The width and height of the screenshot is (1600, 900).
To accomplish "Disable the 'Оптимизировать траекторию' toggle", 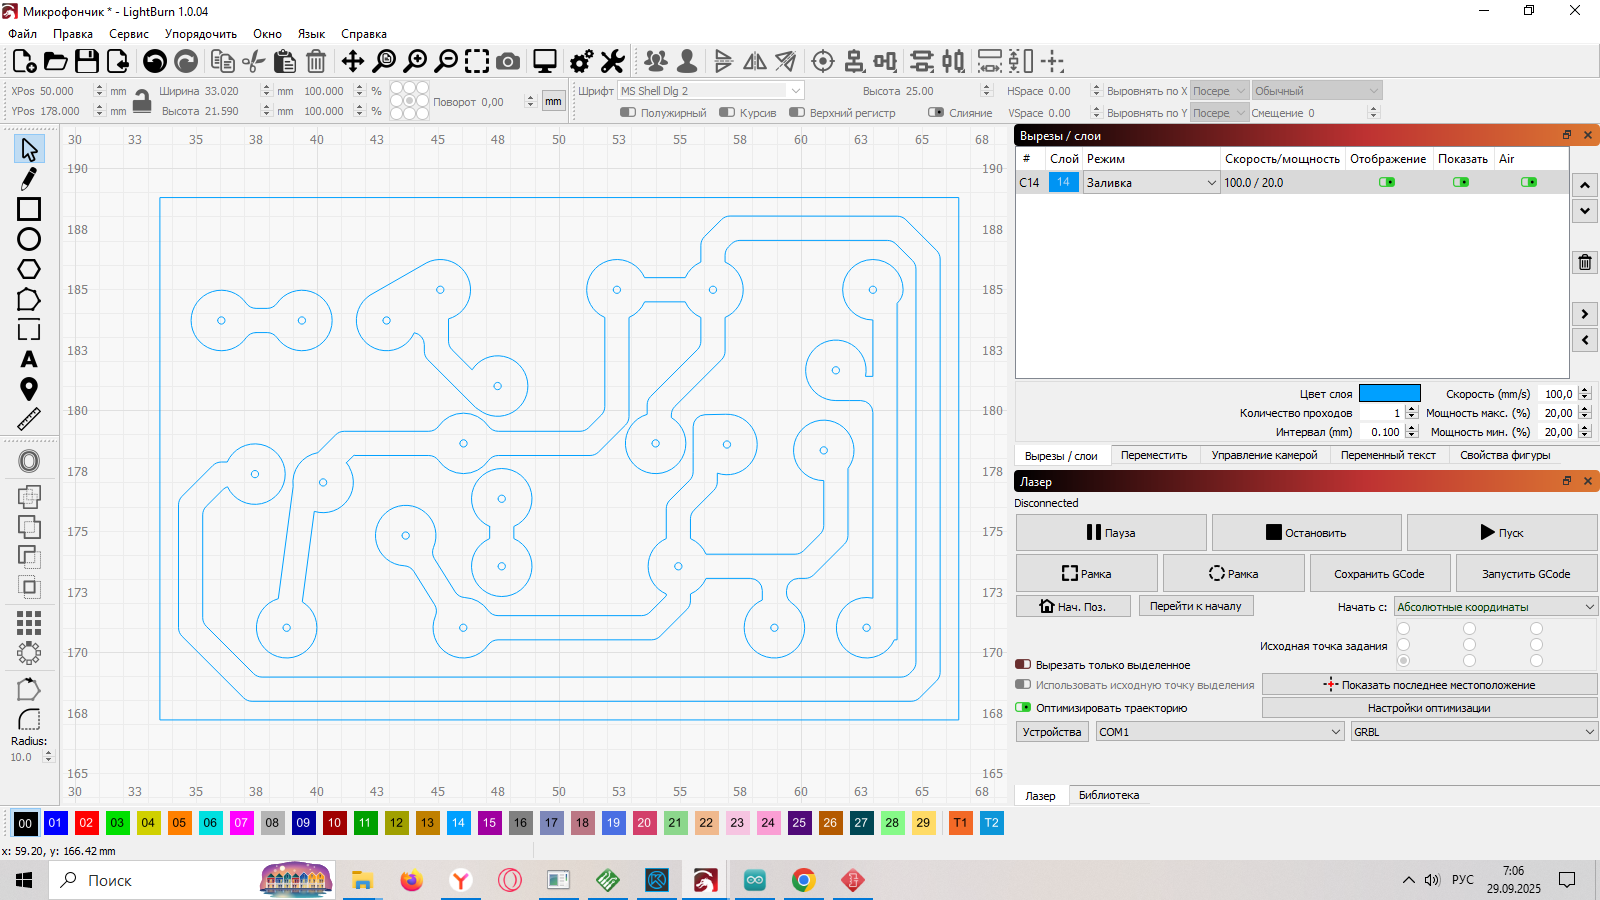I will coord(1023,708).
